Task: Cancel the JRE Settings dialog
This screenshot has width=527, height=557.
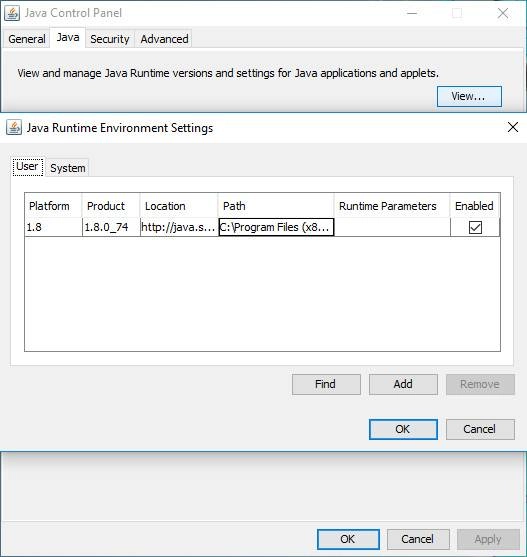Action: point(480,429)
